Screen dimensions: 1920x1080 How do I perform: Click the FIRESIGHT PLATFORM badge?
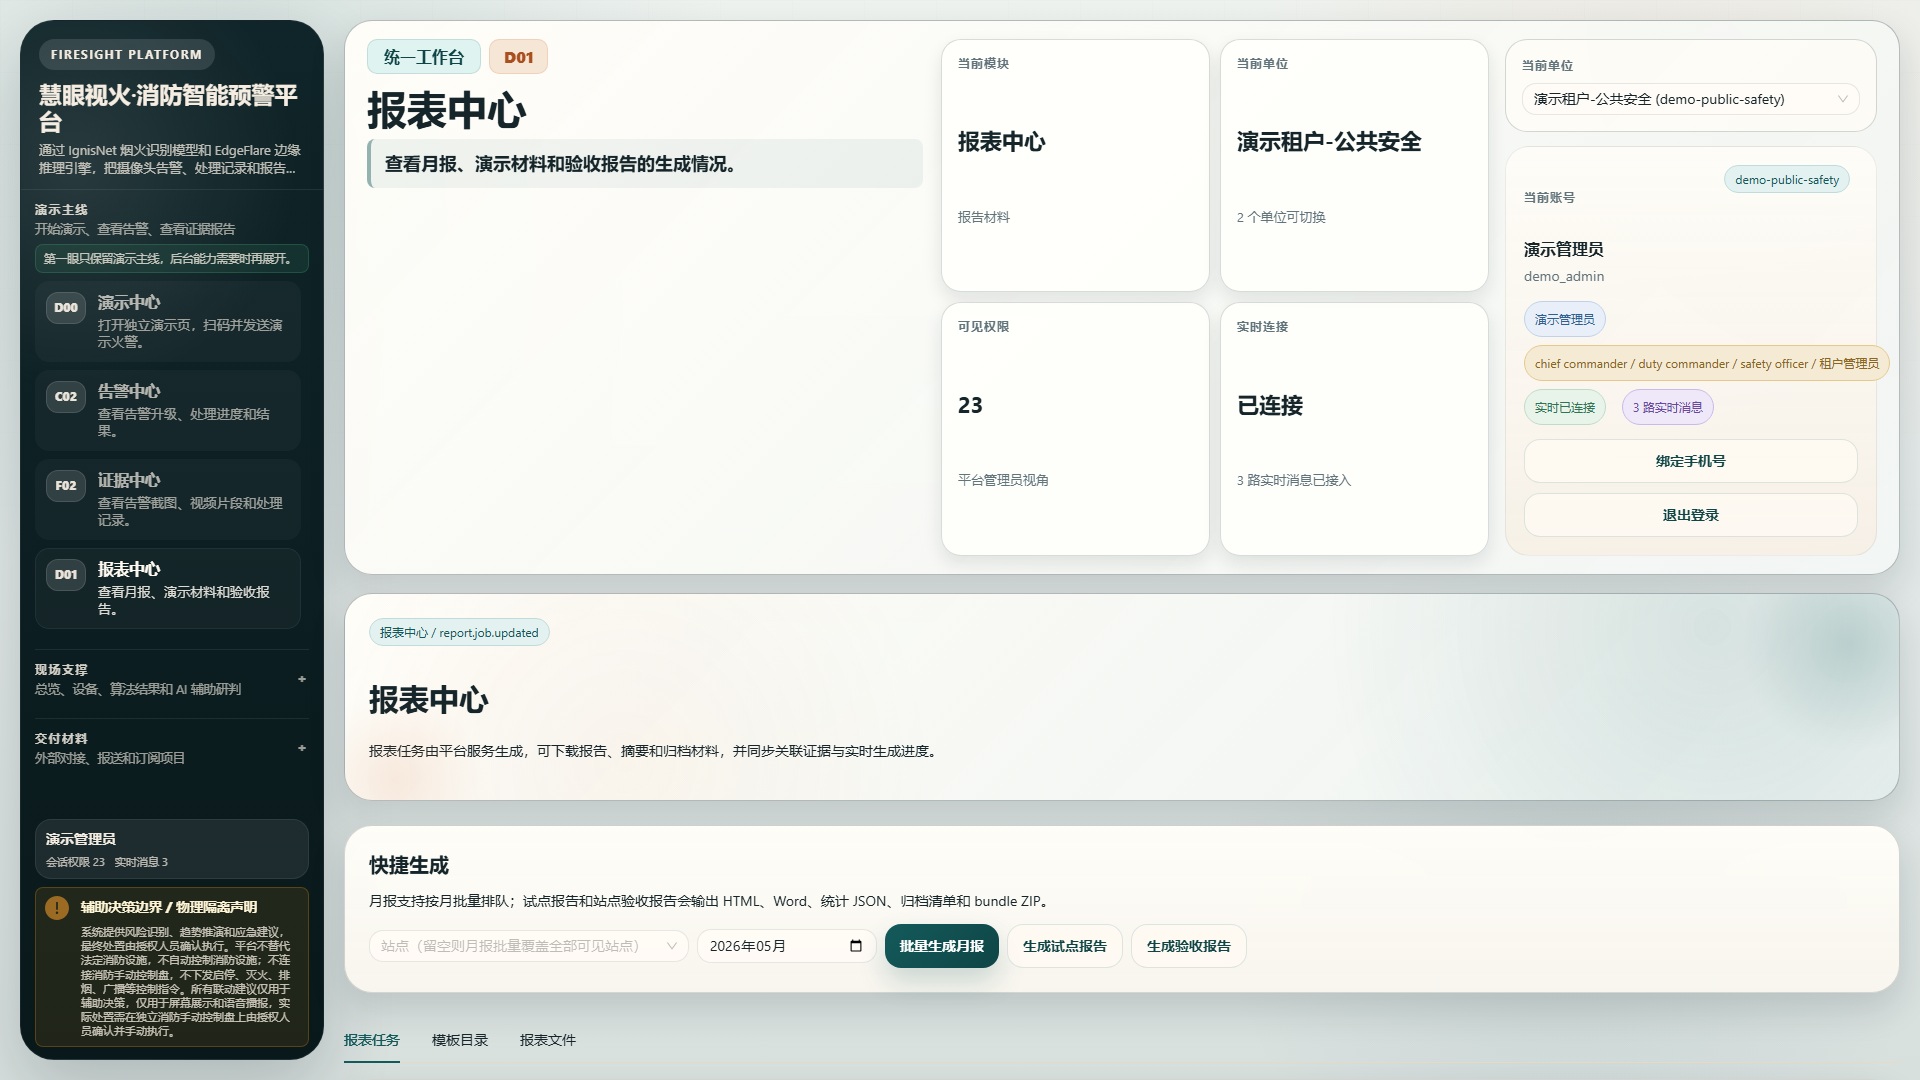[126, 55]
